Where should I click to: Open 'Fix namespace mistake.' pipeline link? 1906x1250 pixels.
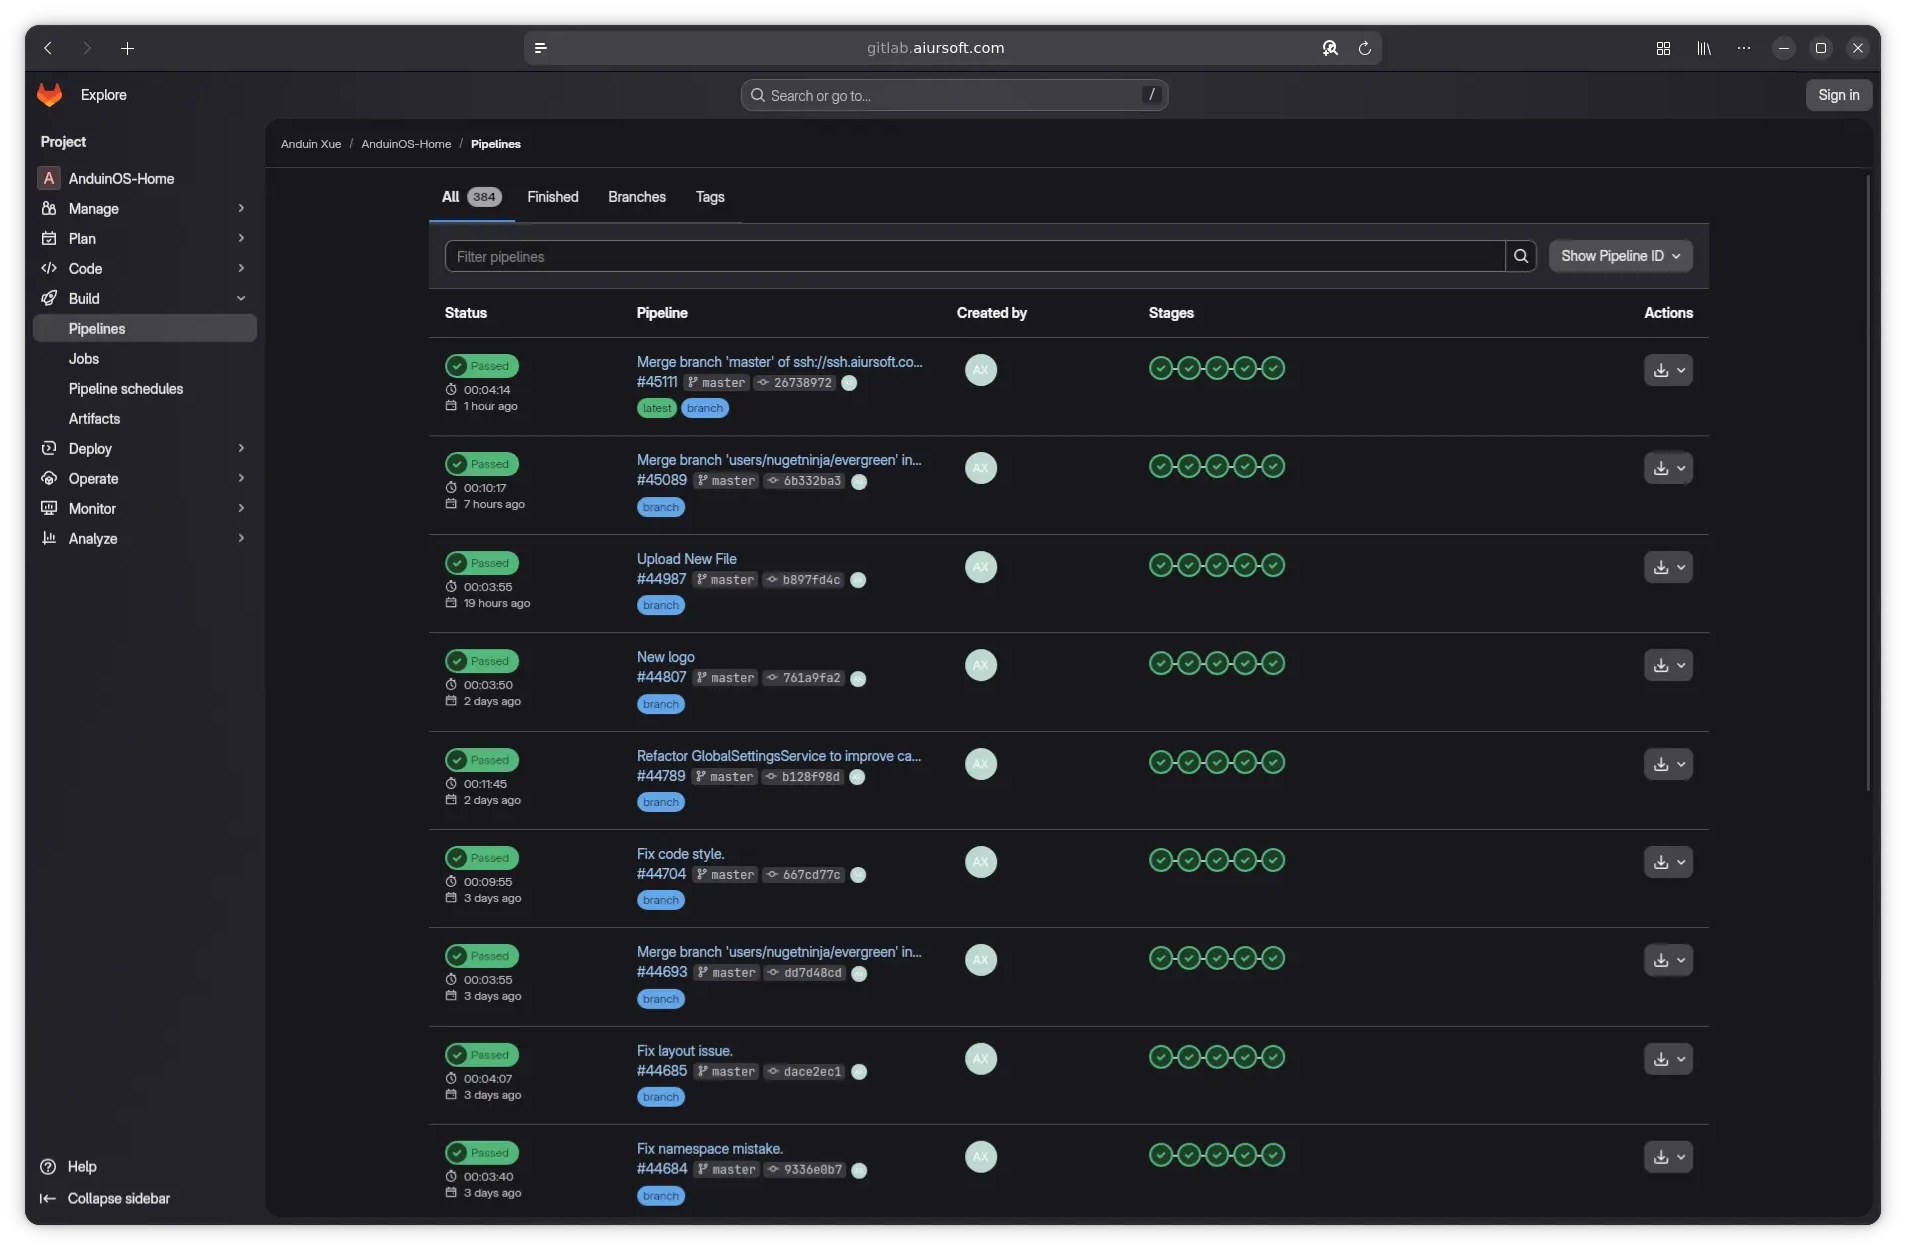click(x=709, y=1149)
